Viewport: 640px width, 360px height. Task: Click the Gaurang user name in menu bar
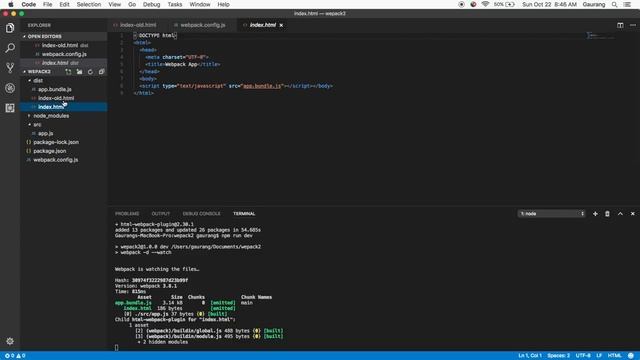tap(593, 4)
